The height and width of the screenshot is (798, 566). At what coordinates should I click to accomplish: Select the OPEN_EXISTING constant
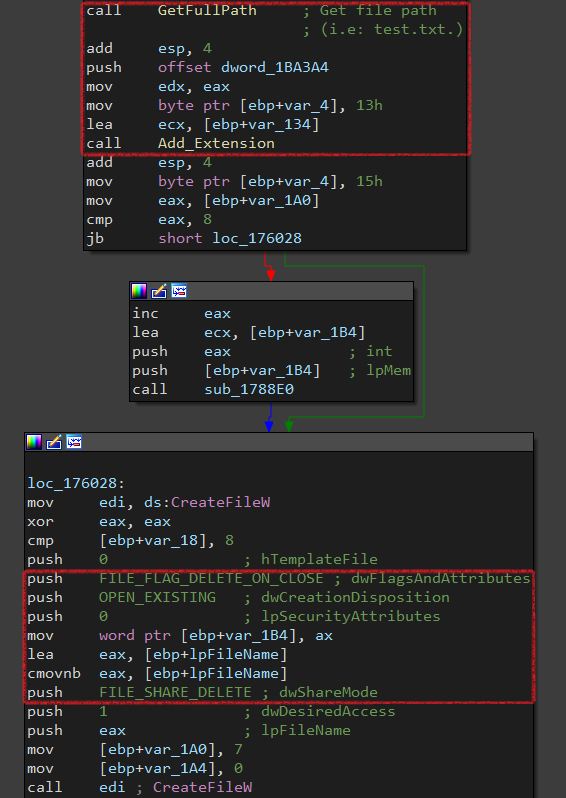tap(157, 597)
